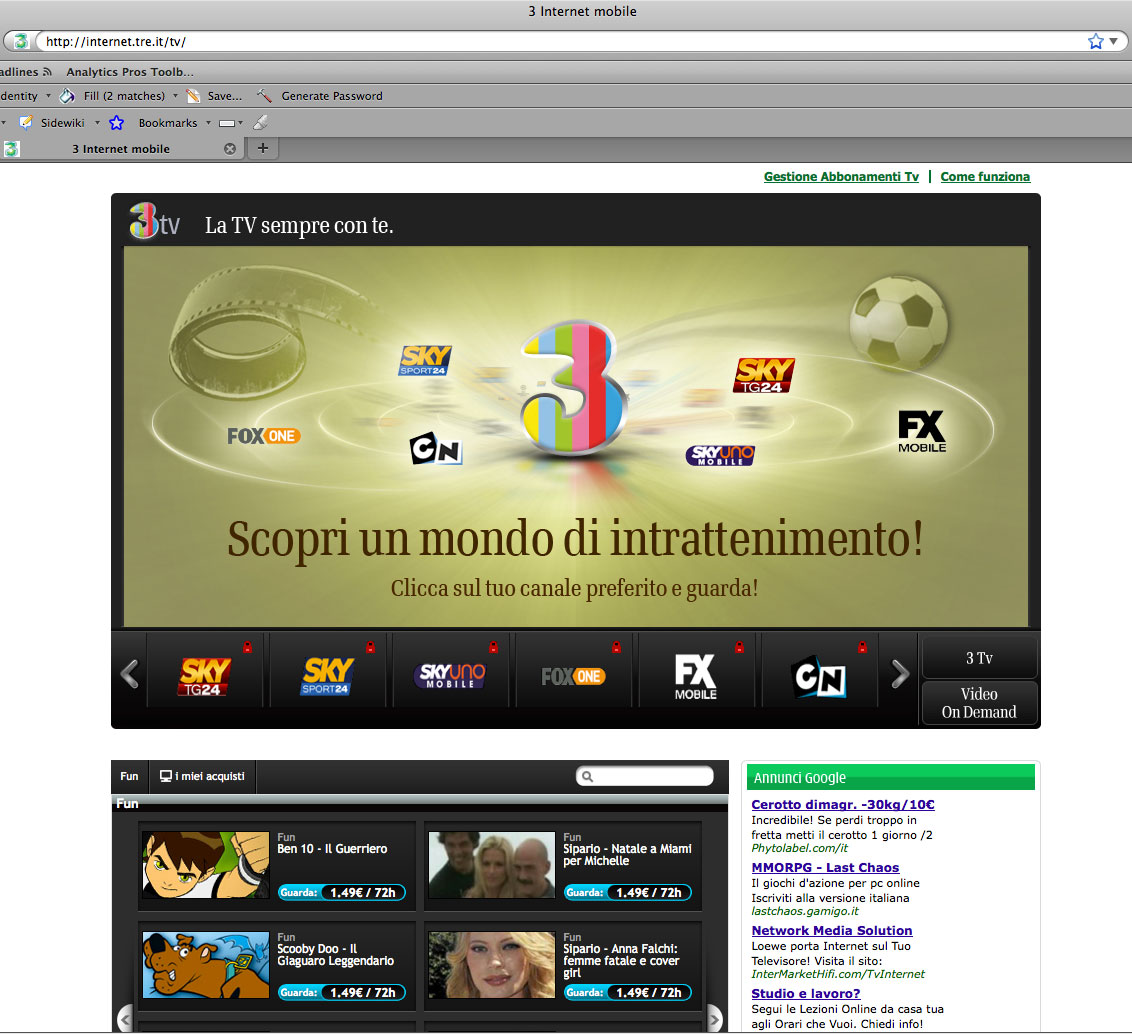
Task: Open the address bar history dropdown arrow
Action: tap(1113, 41)
